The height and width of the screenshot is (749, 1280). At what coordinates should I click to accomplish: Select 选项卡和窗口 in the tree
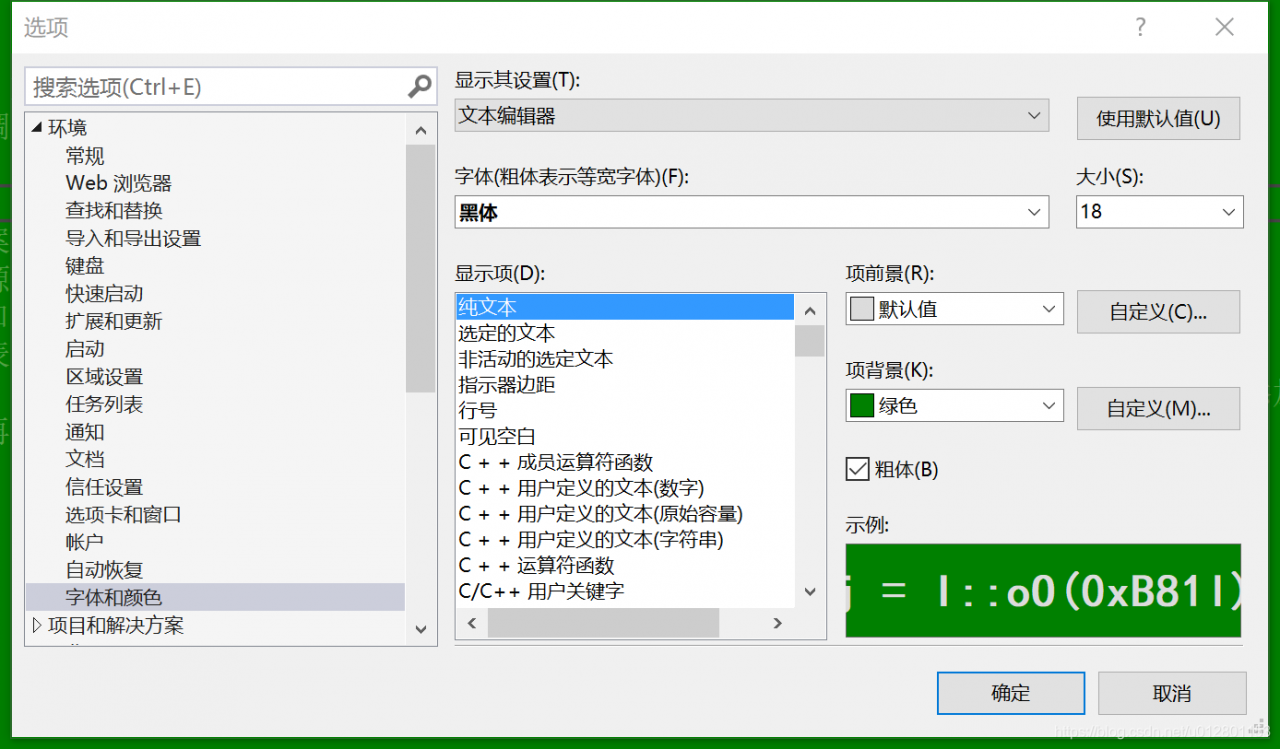[x=124, y=515]
